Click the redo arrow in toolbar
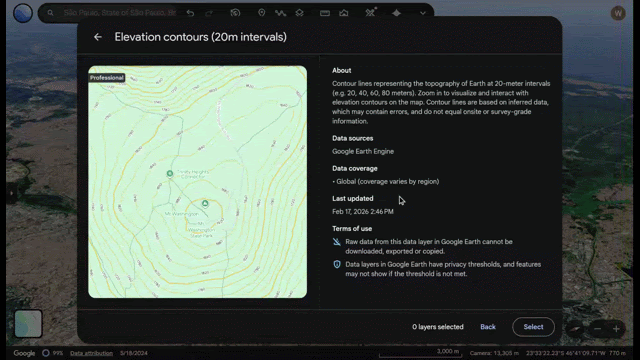The width and height of the screenshot is (640, 360). click(209, 13)
